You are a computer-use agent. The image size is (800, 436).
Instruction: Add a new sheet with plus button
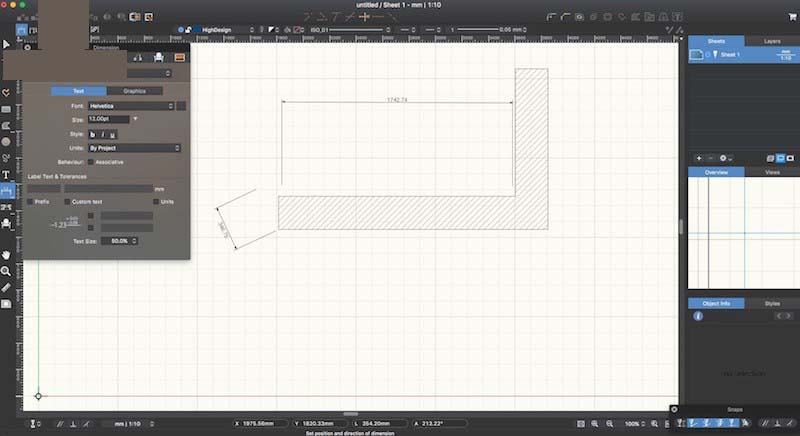pyautogui.click(x=699, y=158)
